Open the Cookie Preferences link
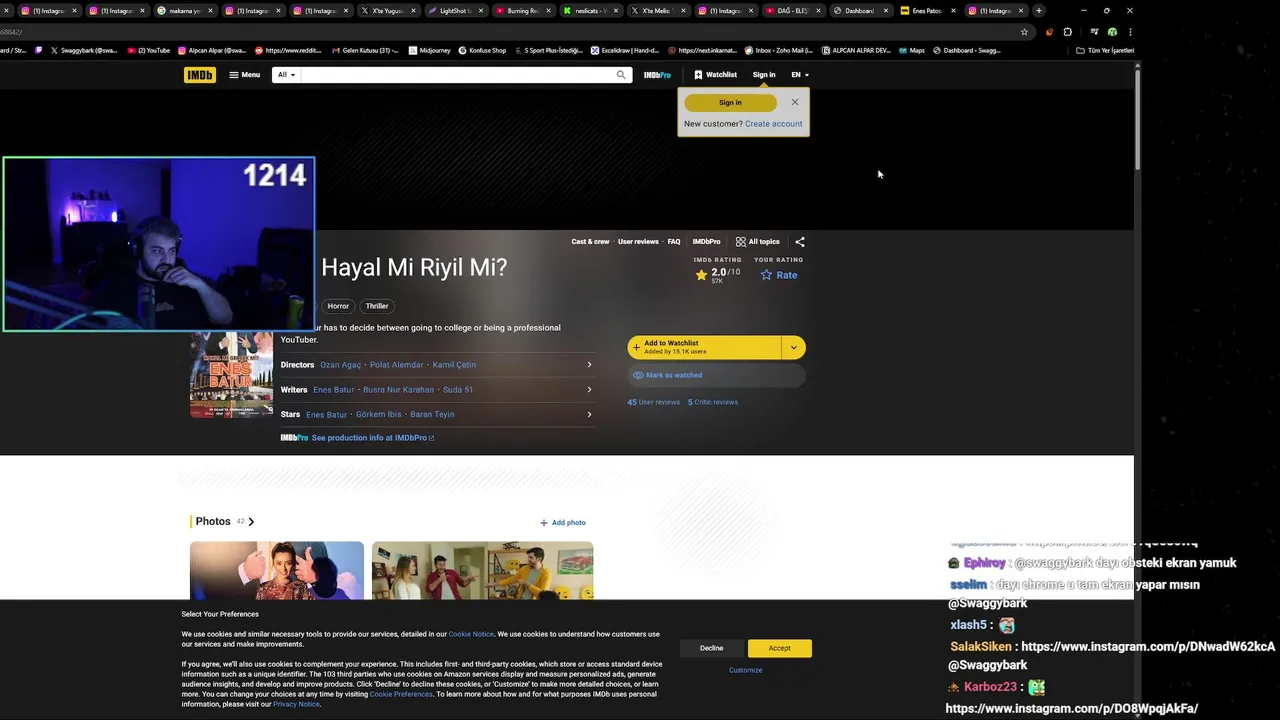 pyautogui.click(x=401, y=694)
